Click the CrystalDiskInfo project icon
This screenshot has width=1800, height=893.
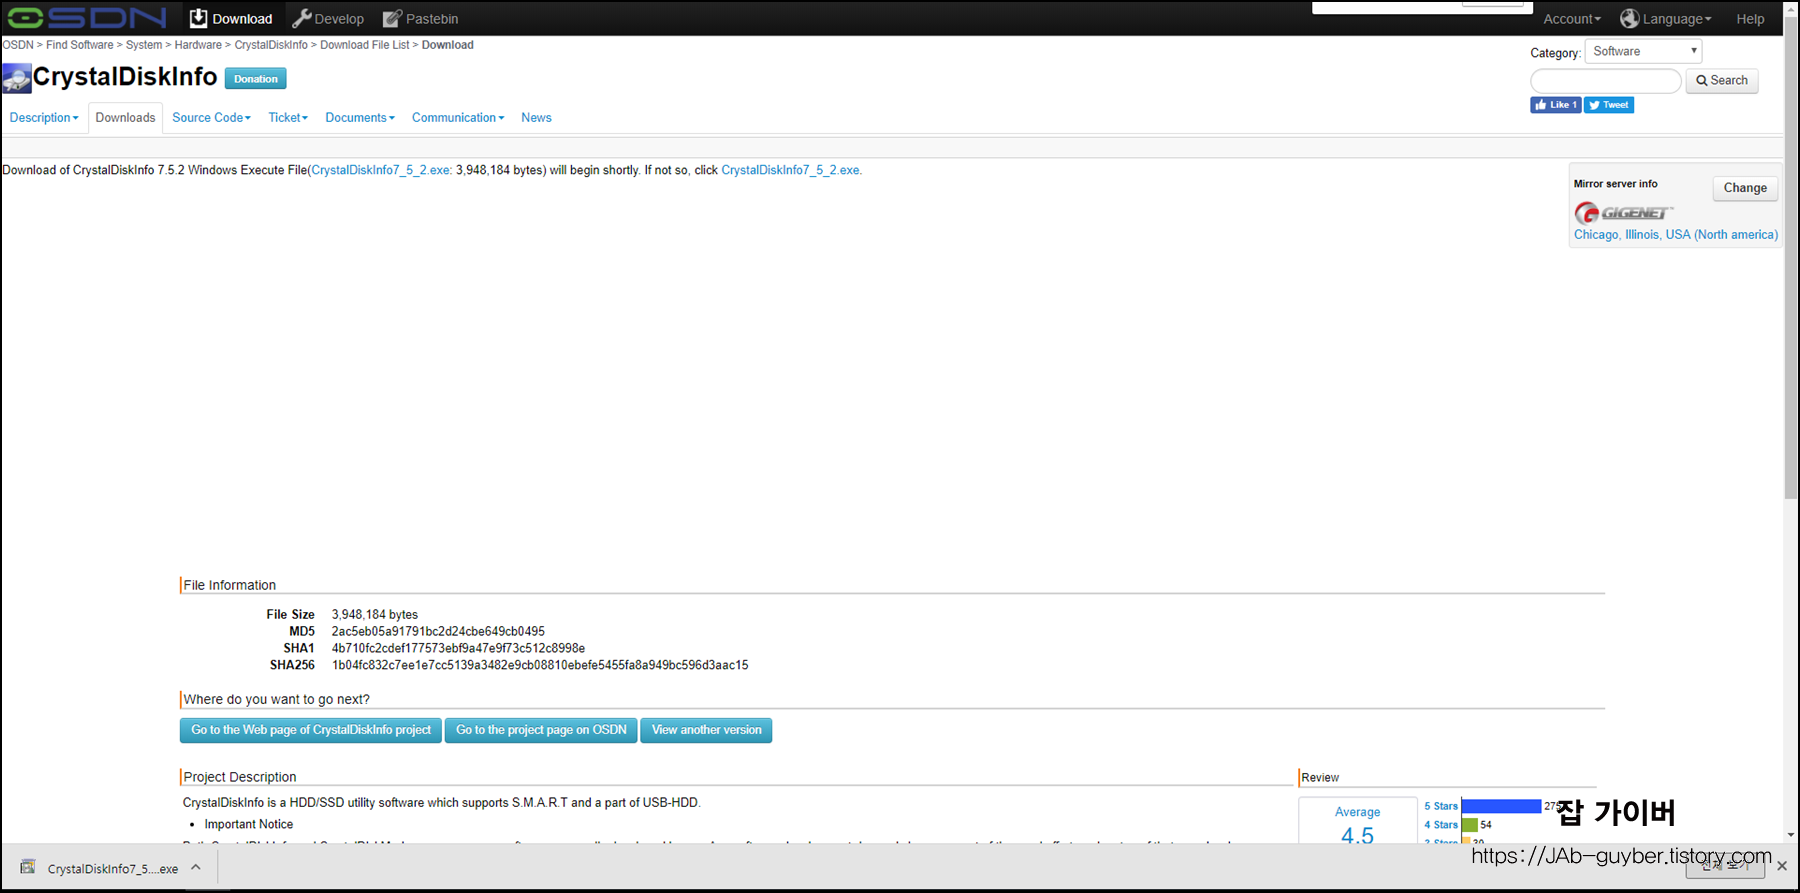pos(17,78)
